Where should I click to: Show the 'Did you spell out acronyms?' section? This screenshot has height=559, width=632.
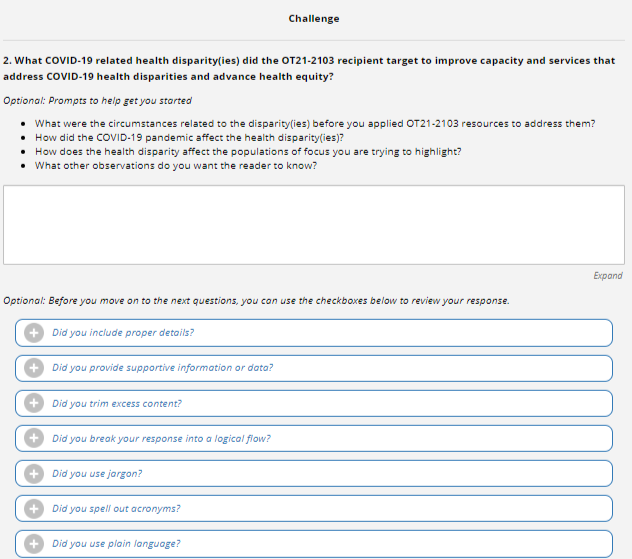tap(116, 508)
